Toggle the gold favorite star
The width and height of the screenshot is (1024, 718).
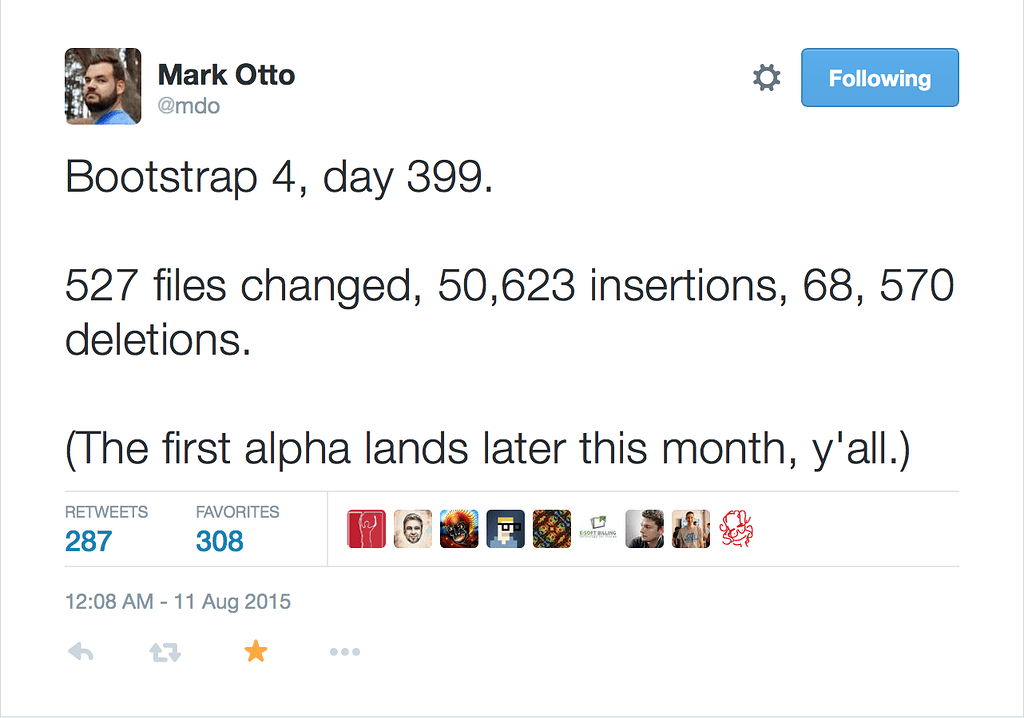pyautogui.click(x=256, y=652)
